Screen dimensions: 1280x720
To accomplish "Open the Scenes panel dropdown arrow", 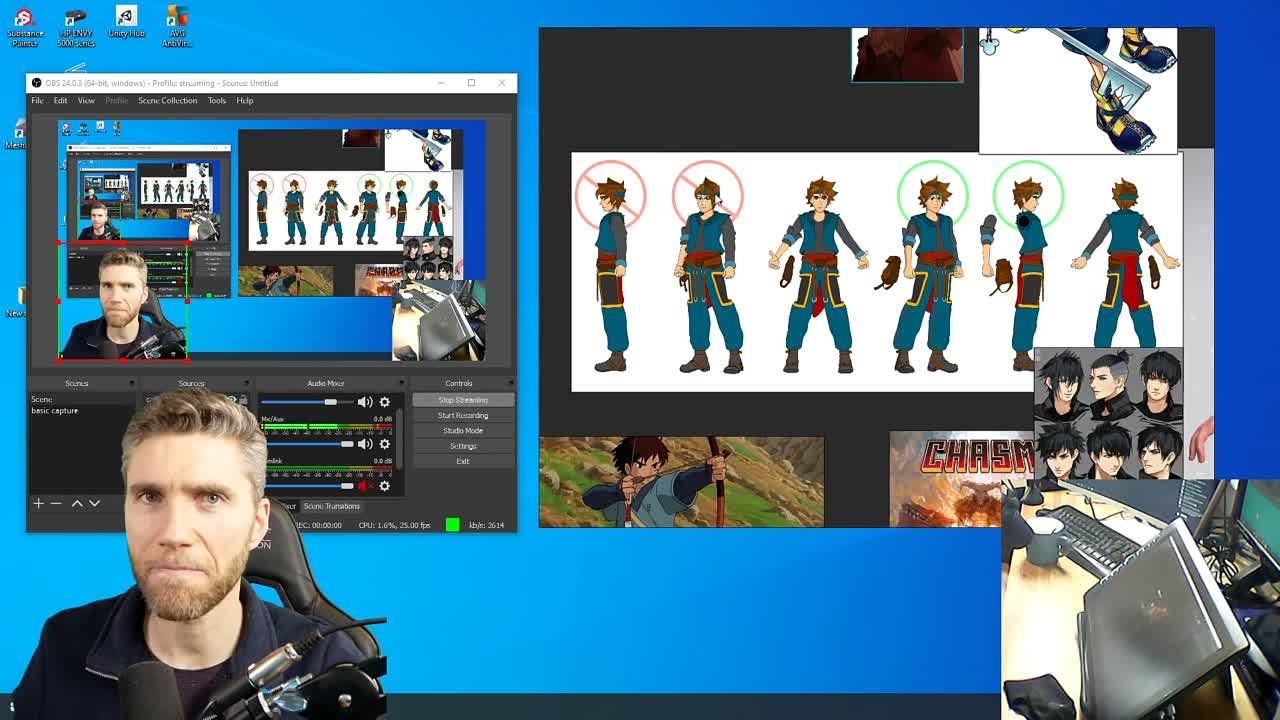I will point(131,383).
